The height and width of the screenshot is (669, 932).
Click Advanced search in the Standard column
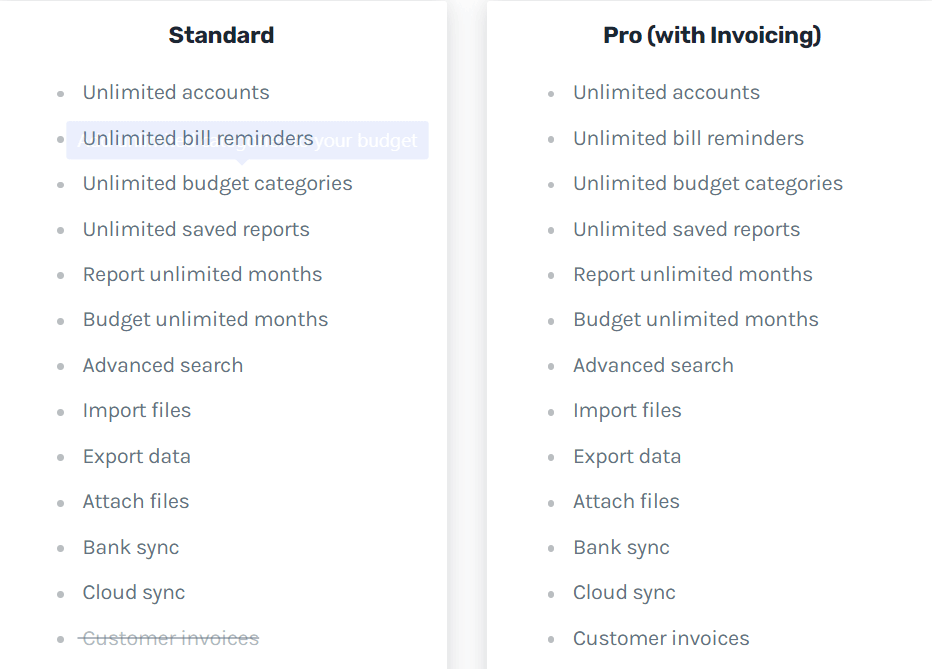(163, 366)
